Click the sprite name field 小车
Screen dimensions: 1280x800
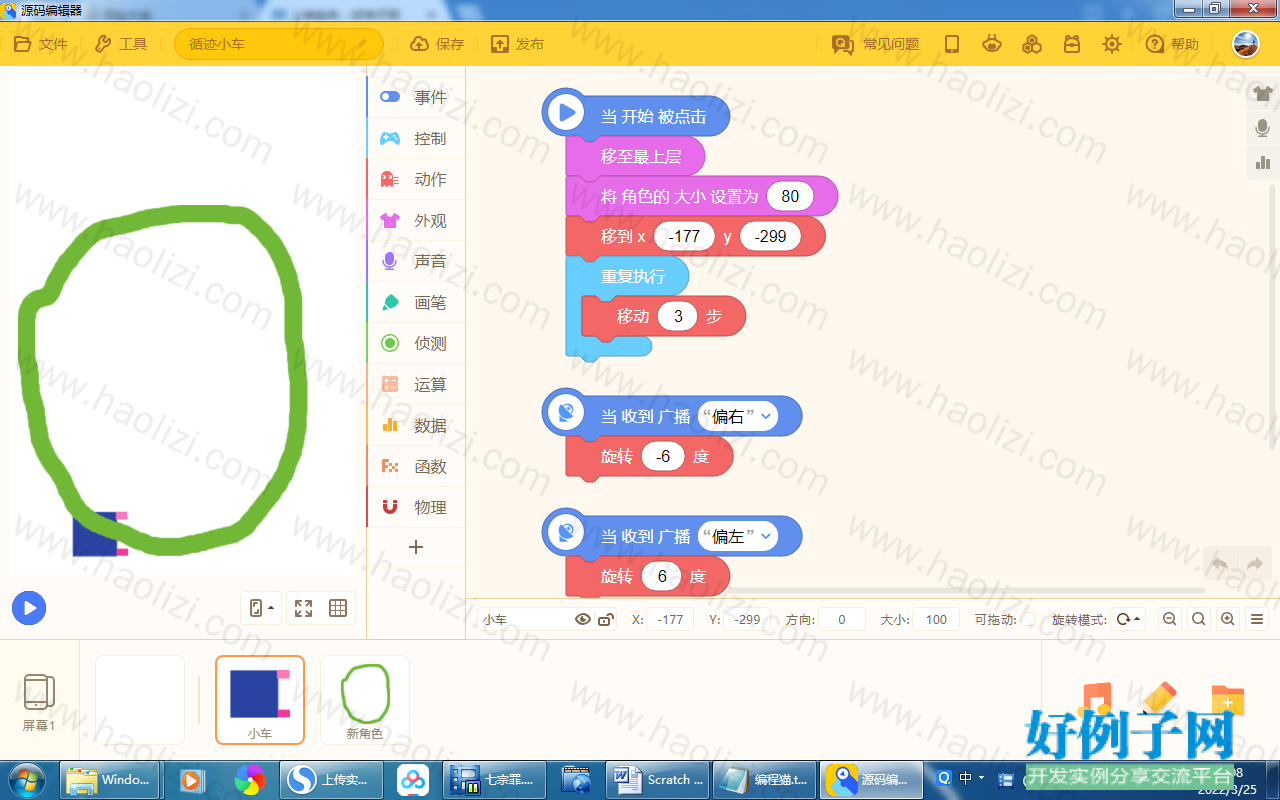[x=525, y=619]
